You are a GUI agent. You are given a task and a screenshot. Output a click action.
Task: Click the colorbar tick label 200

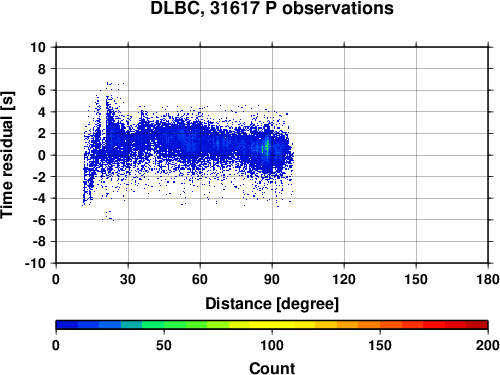(x=488, y=345)
